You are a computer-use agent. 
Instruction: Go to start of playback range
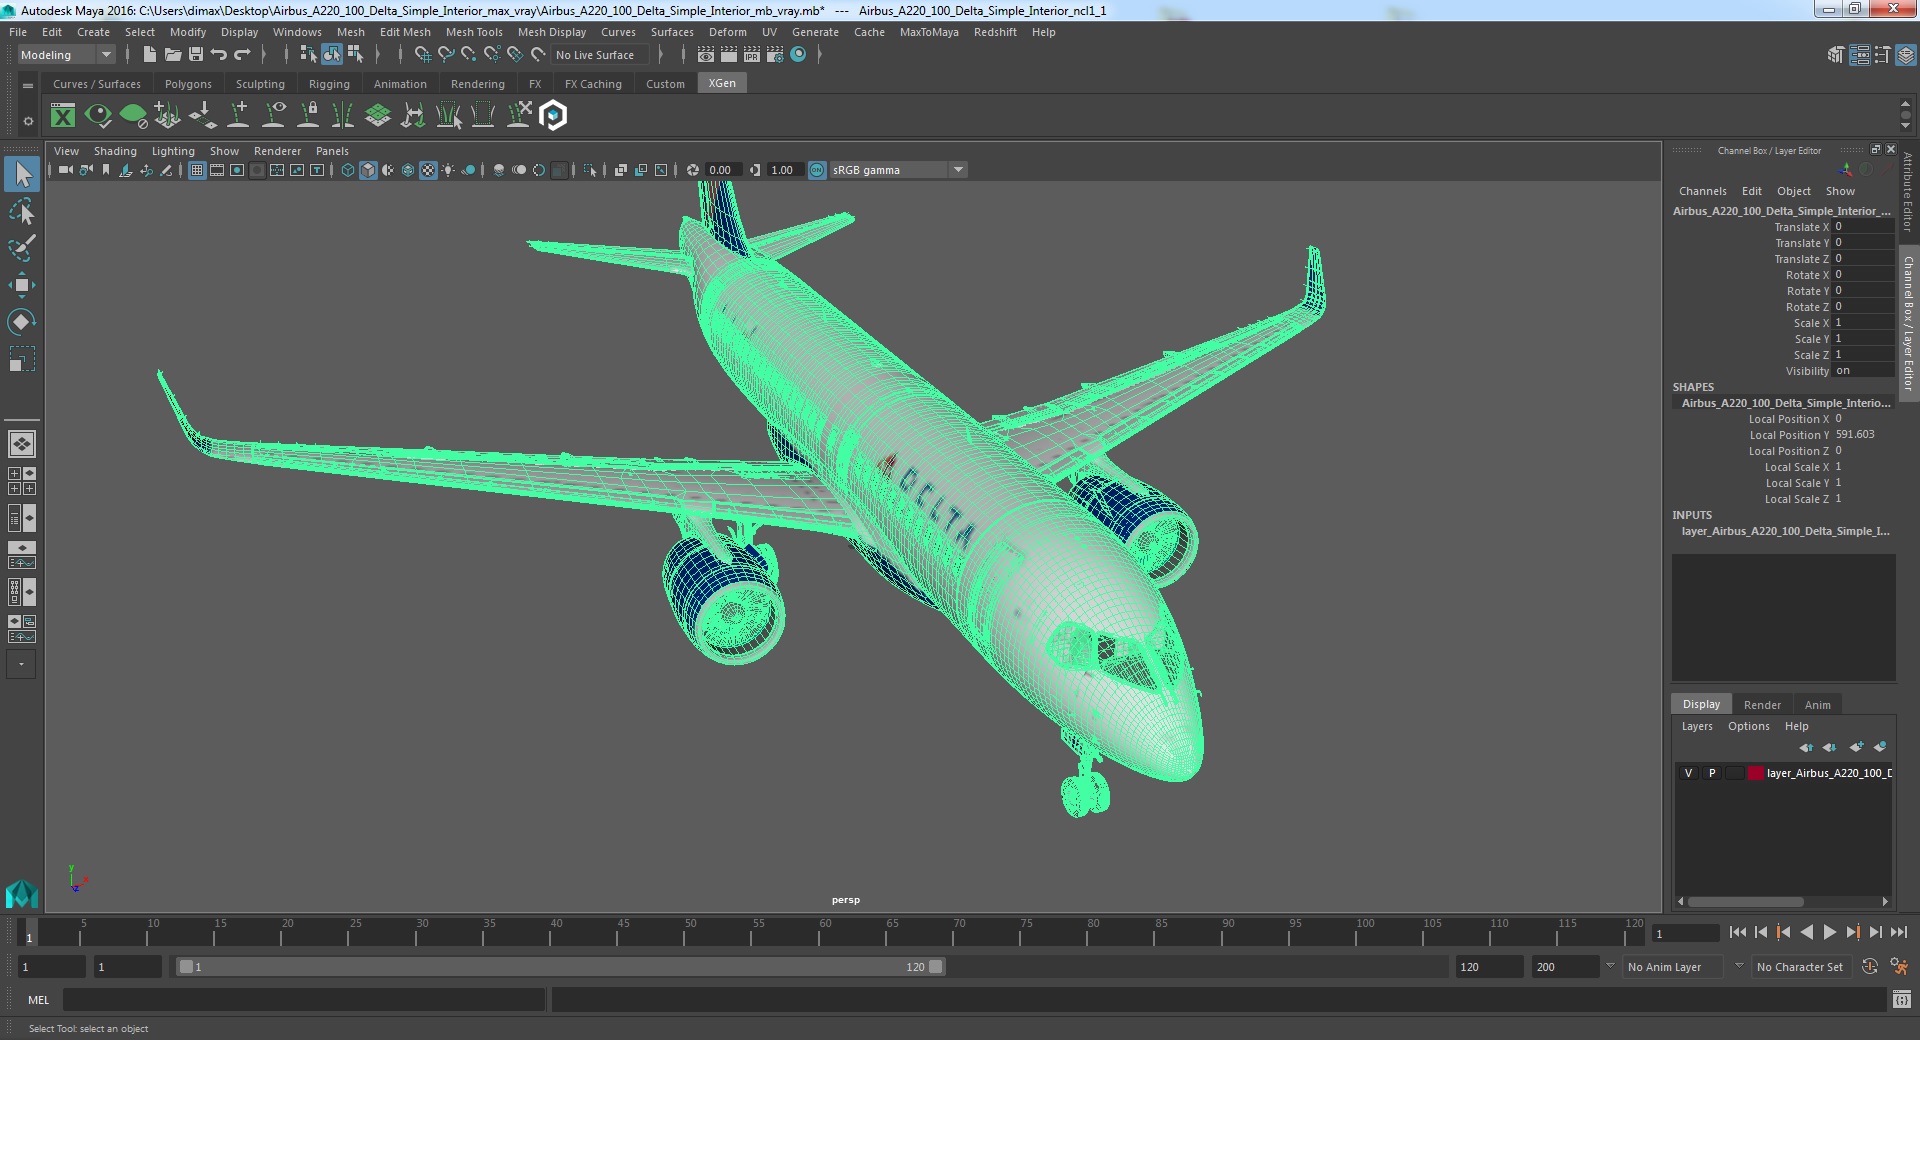click(1737, 932)
